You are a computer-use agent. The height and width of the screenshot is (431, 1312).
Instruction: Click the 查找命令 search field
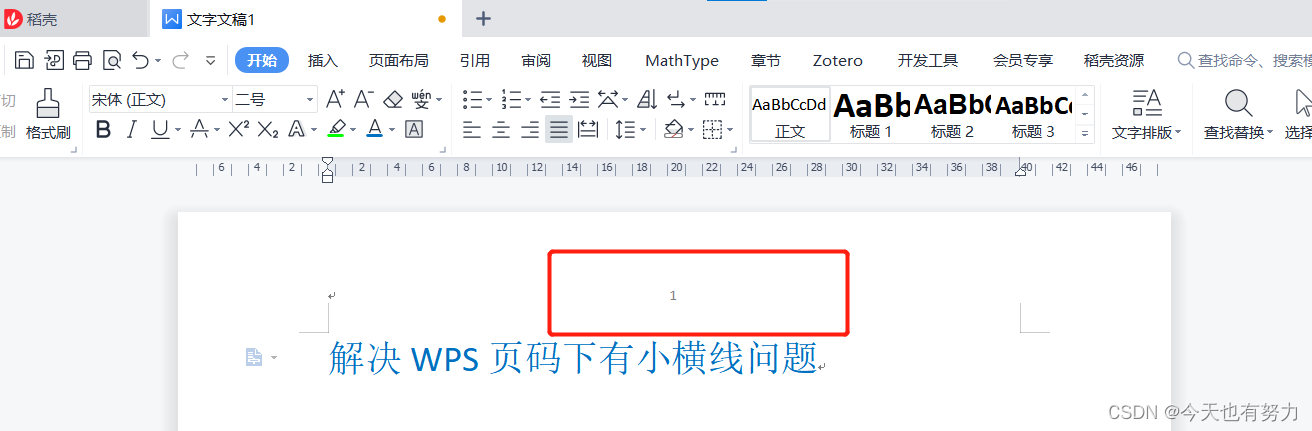click(1244, 61)
